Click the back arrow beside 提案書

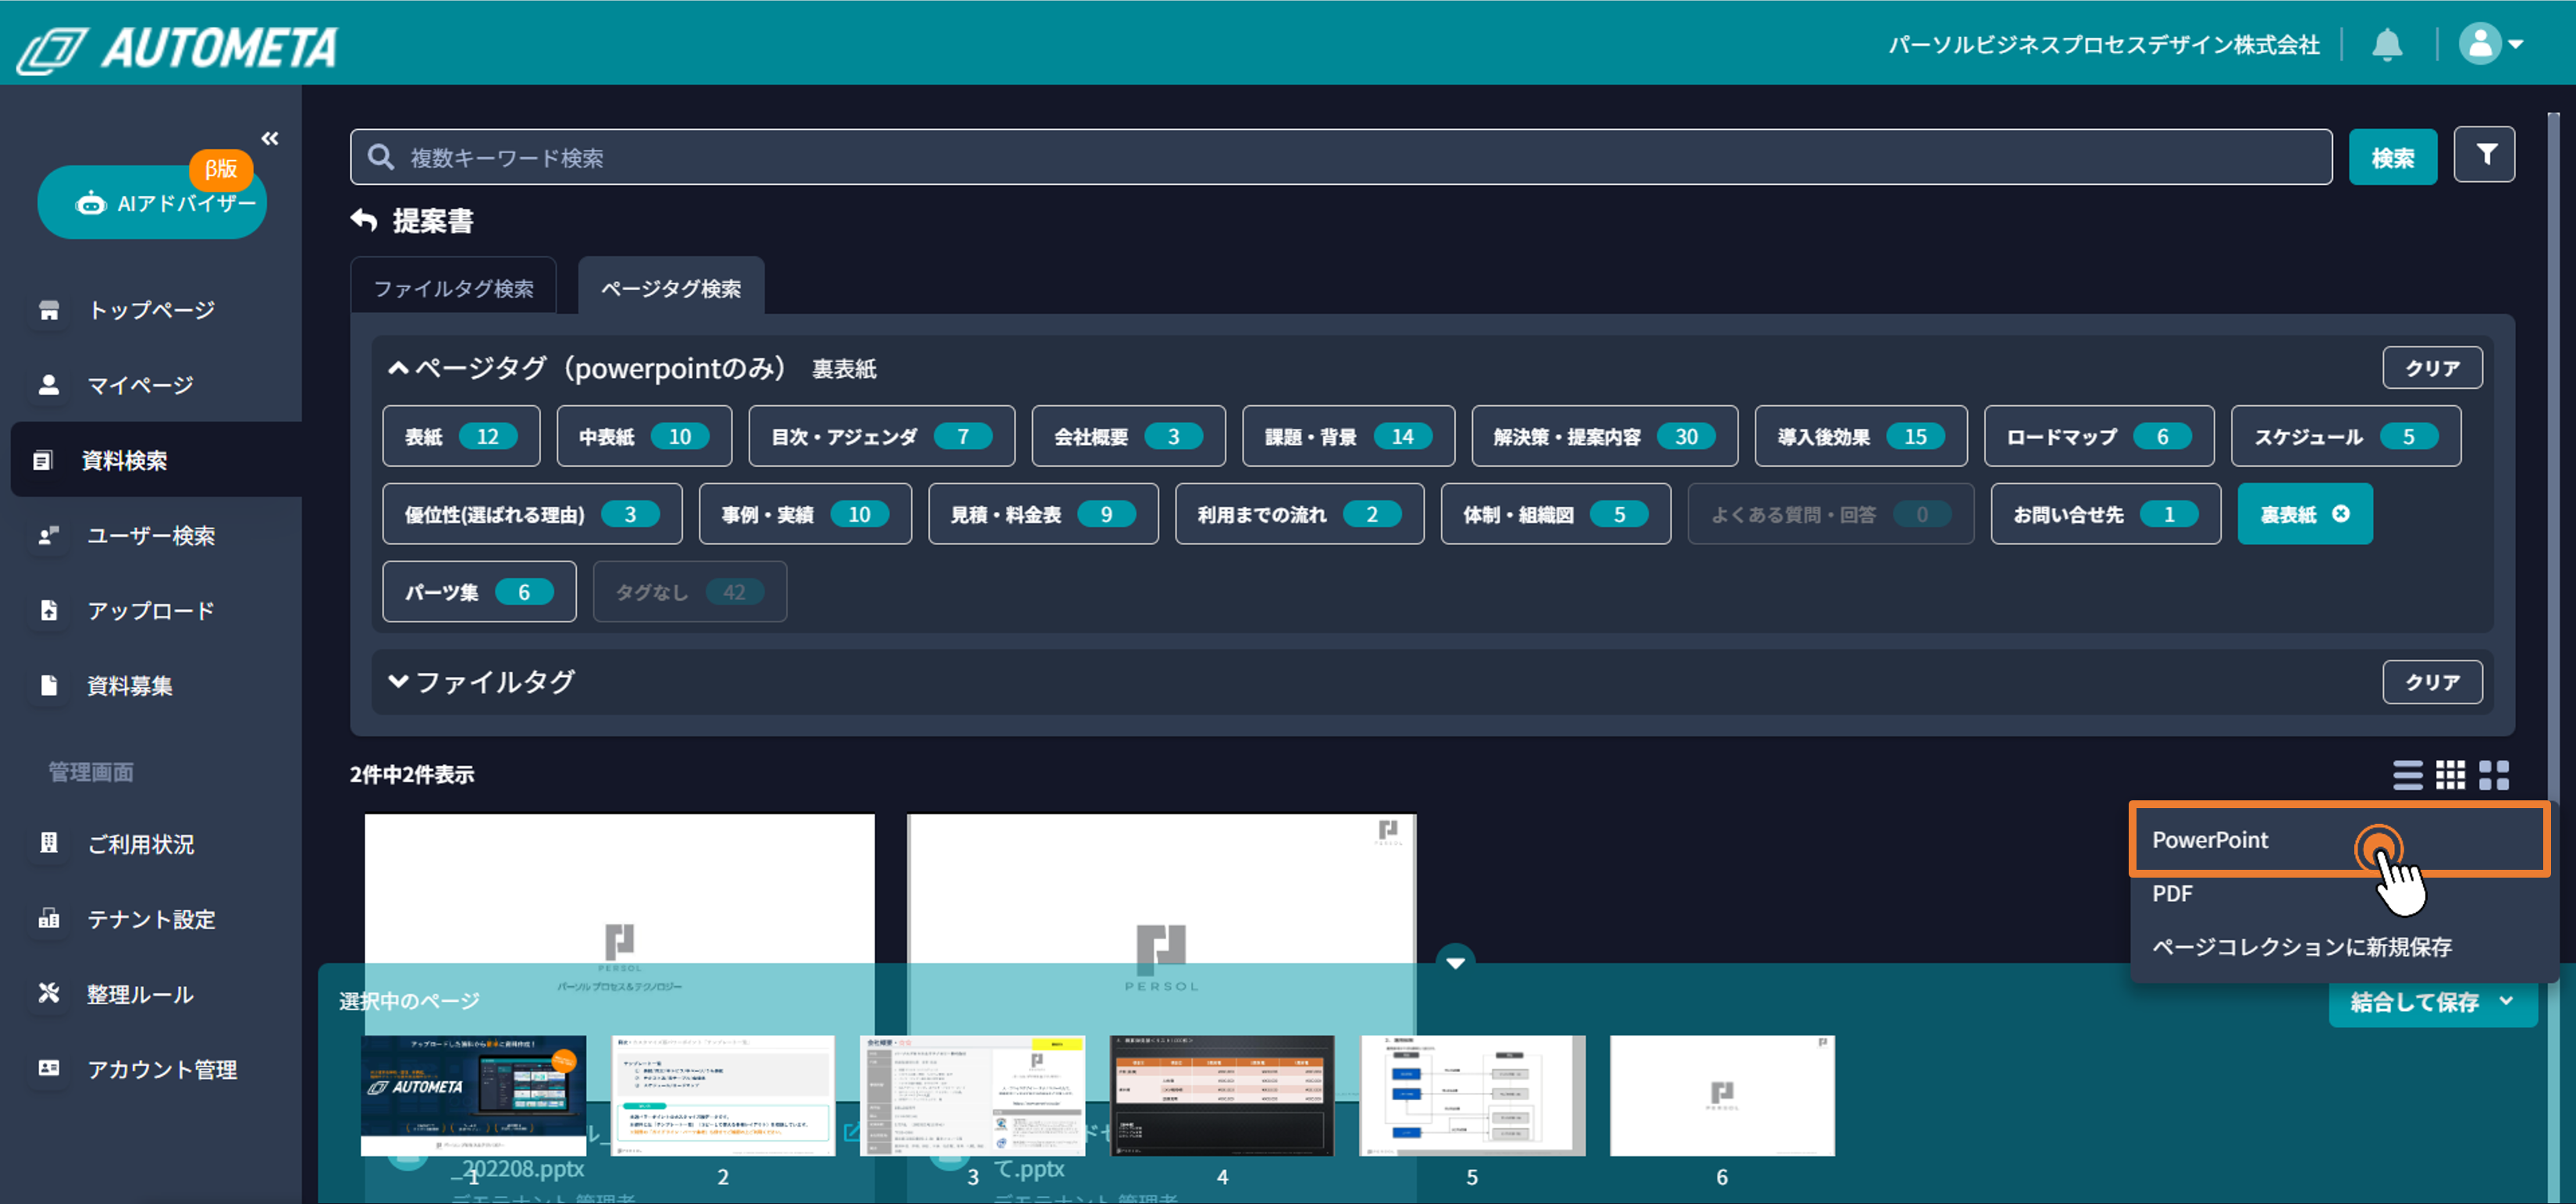364,220
